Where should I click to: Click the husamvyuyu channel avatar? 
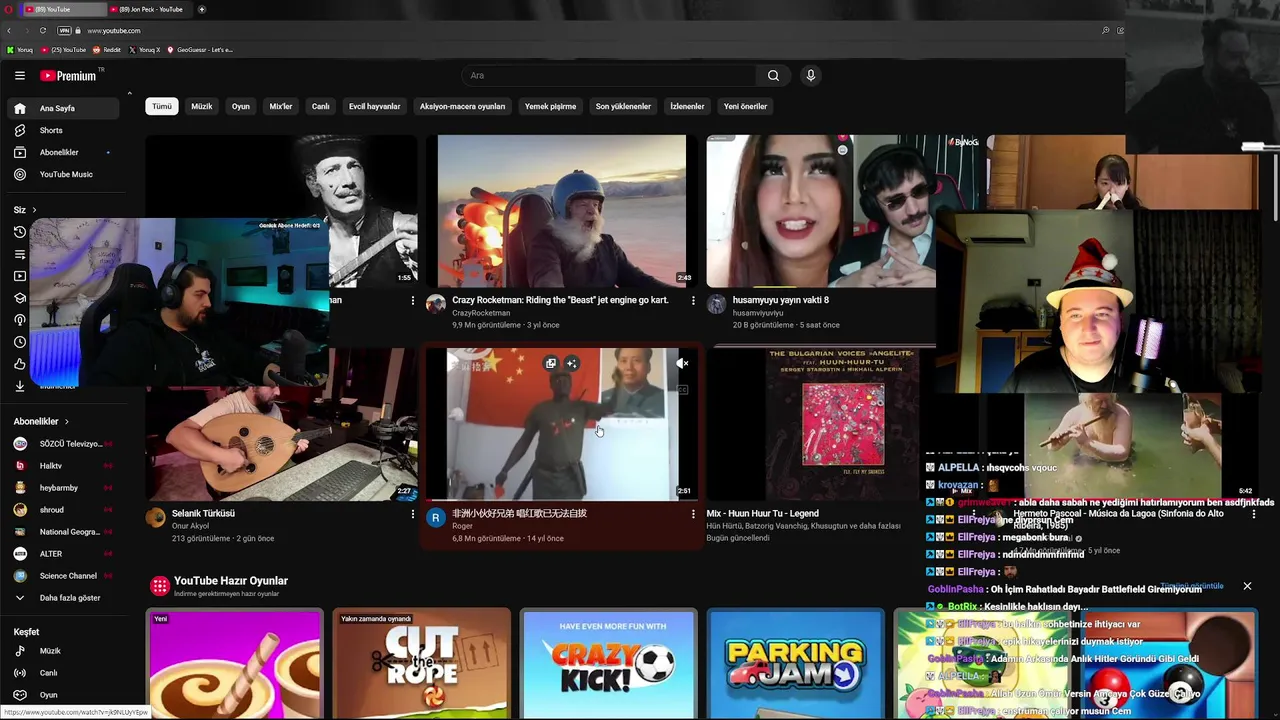click(x=716, y=304)
